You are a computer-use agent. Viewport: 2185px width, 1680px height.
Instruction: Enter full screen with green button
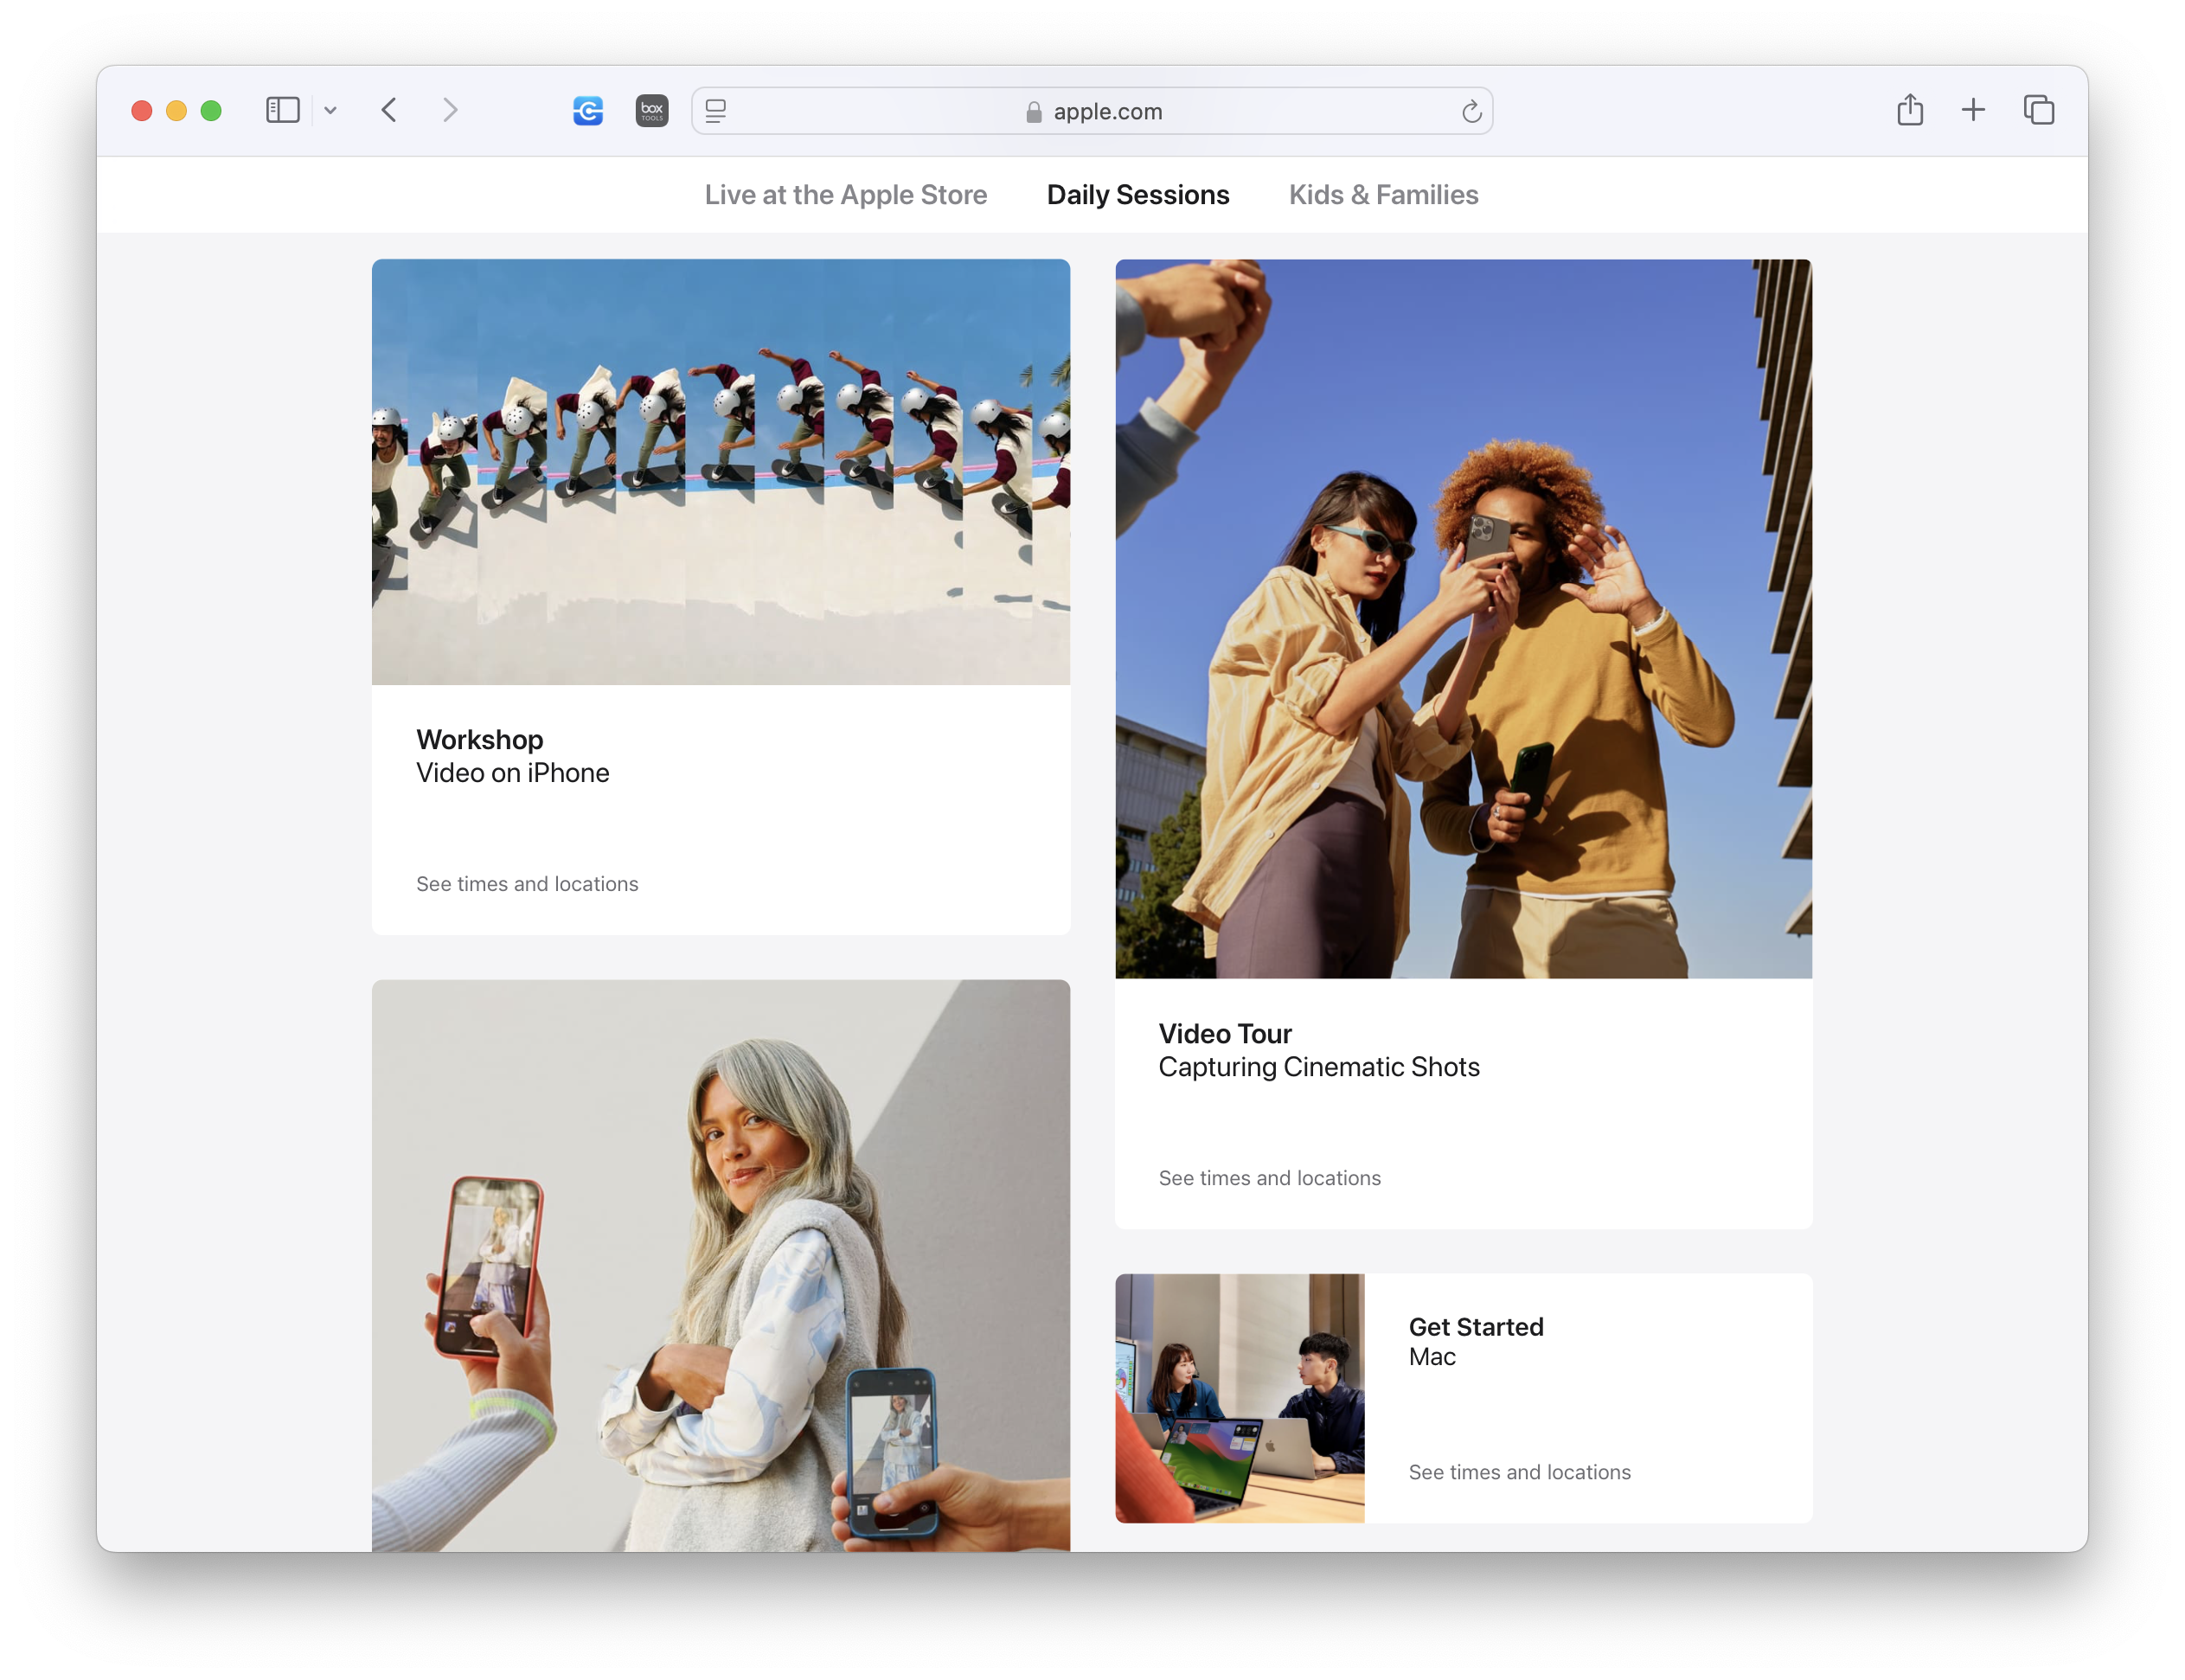[x=211, y=111]
